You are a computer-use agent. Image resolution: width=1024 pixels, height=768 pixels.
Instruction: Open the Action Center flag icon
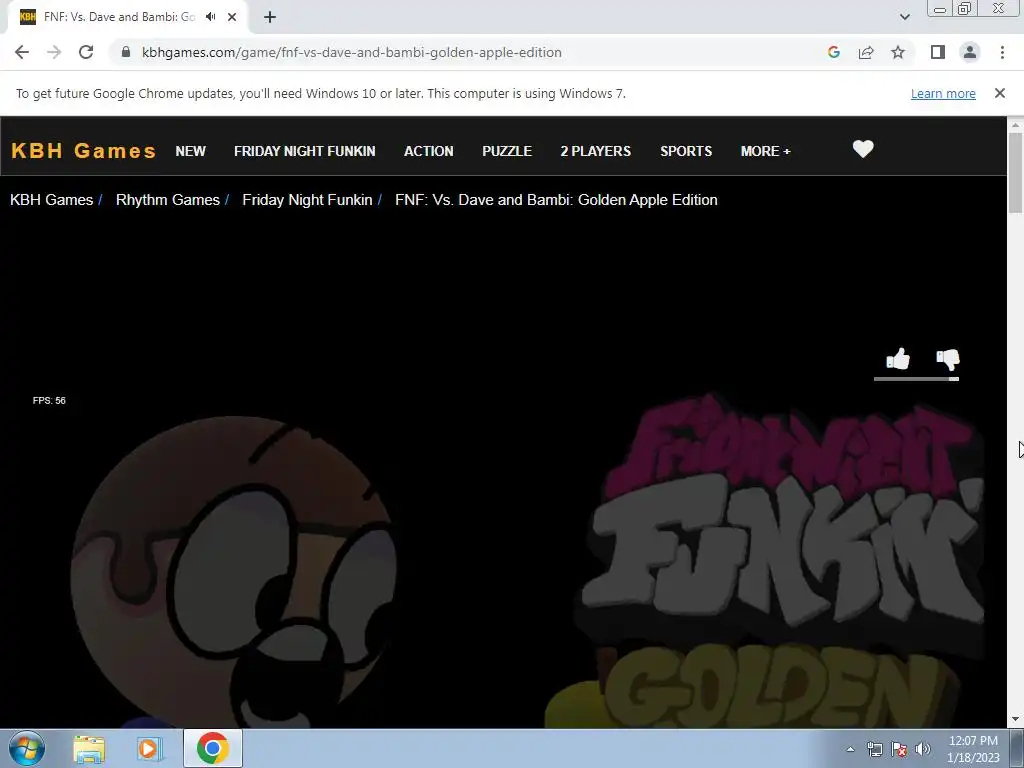[899, 749]
